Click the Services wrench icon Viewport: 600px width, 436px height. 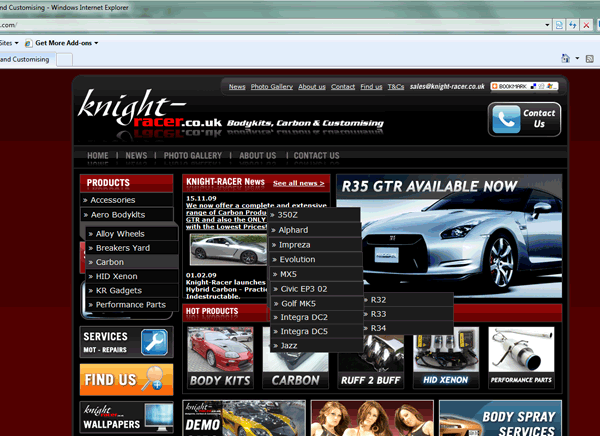[154, 342]
